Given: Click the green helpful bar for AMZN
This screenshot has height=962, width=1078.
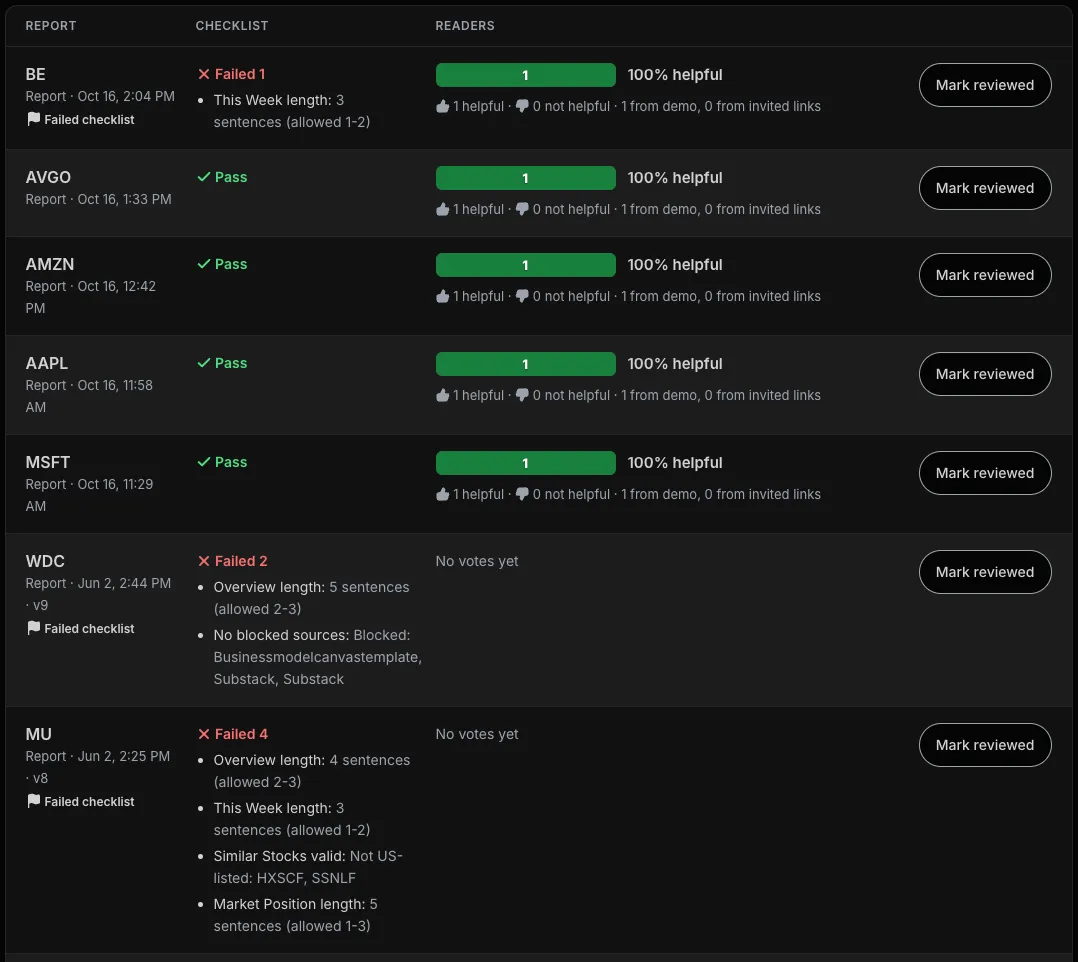Looking at the screenshot, I should (x=526, y=265).
